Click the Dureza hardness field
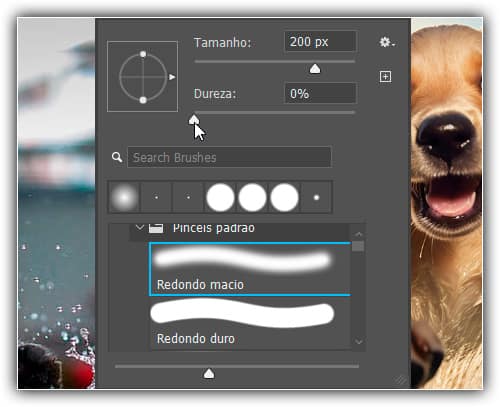 point(320,93)
